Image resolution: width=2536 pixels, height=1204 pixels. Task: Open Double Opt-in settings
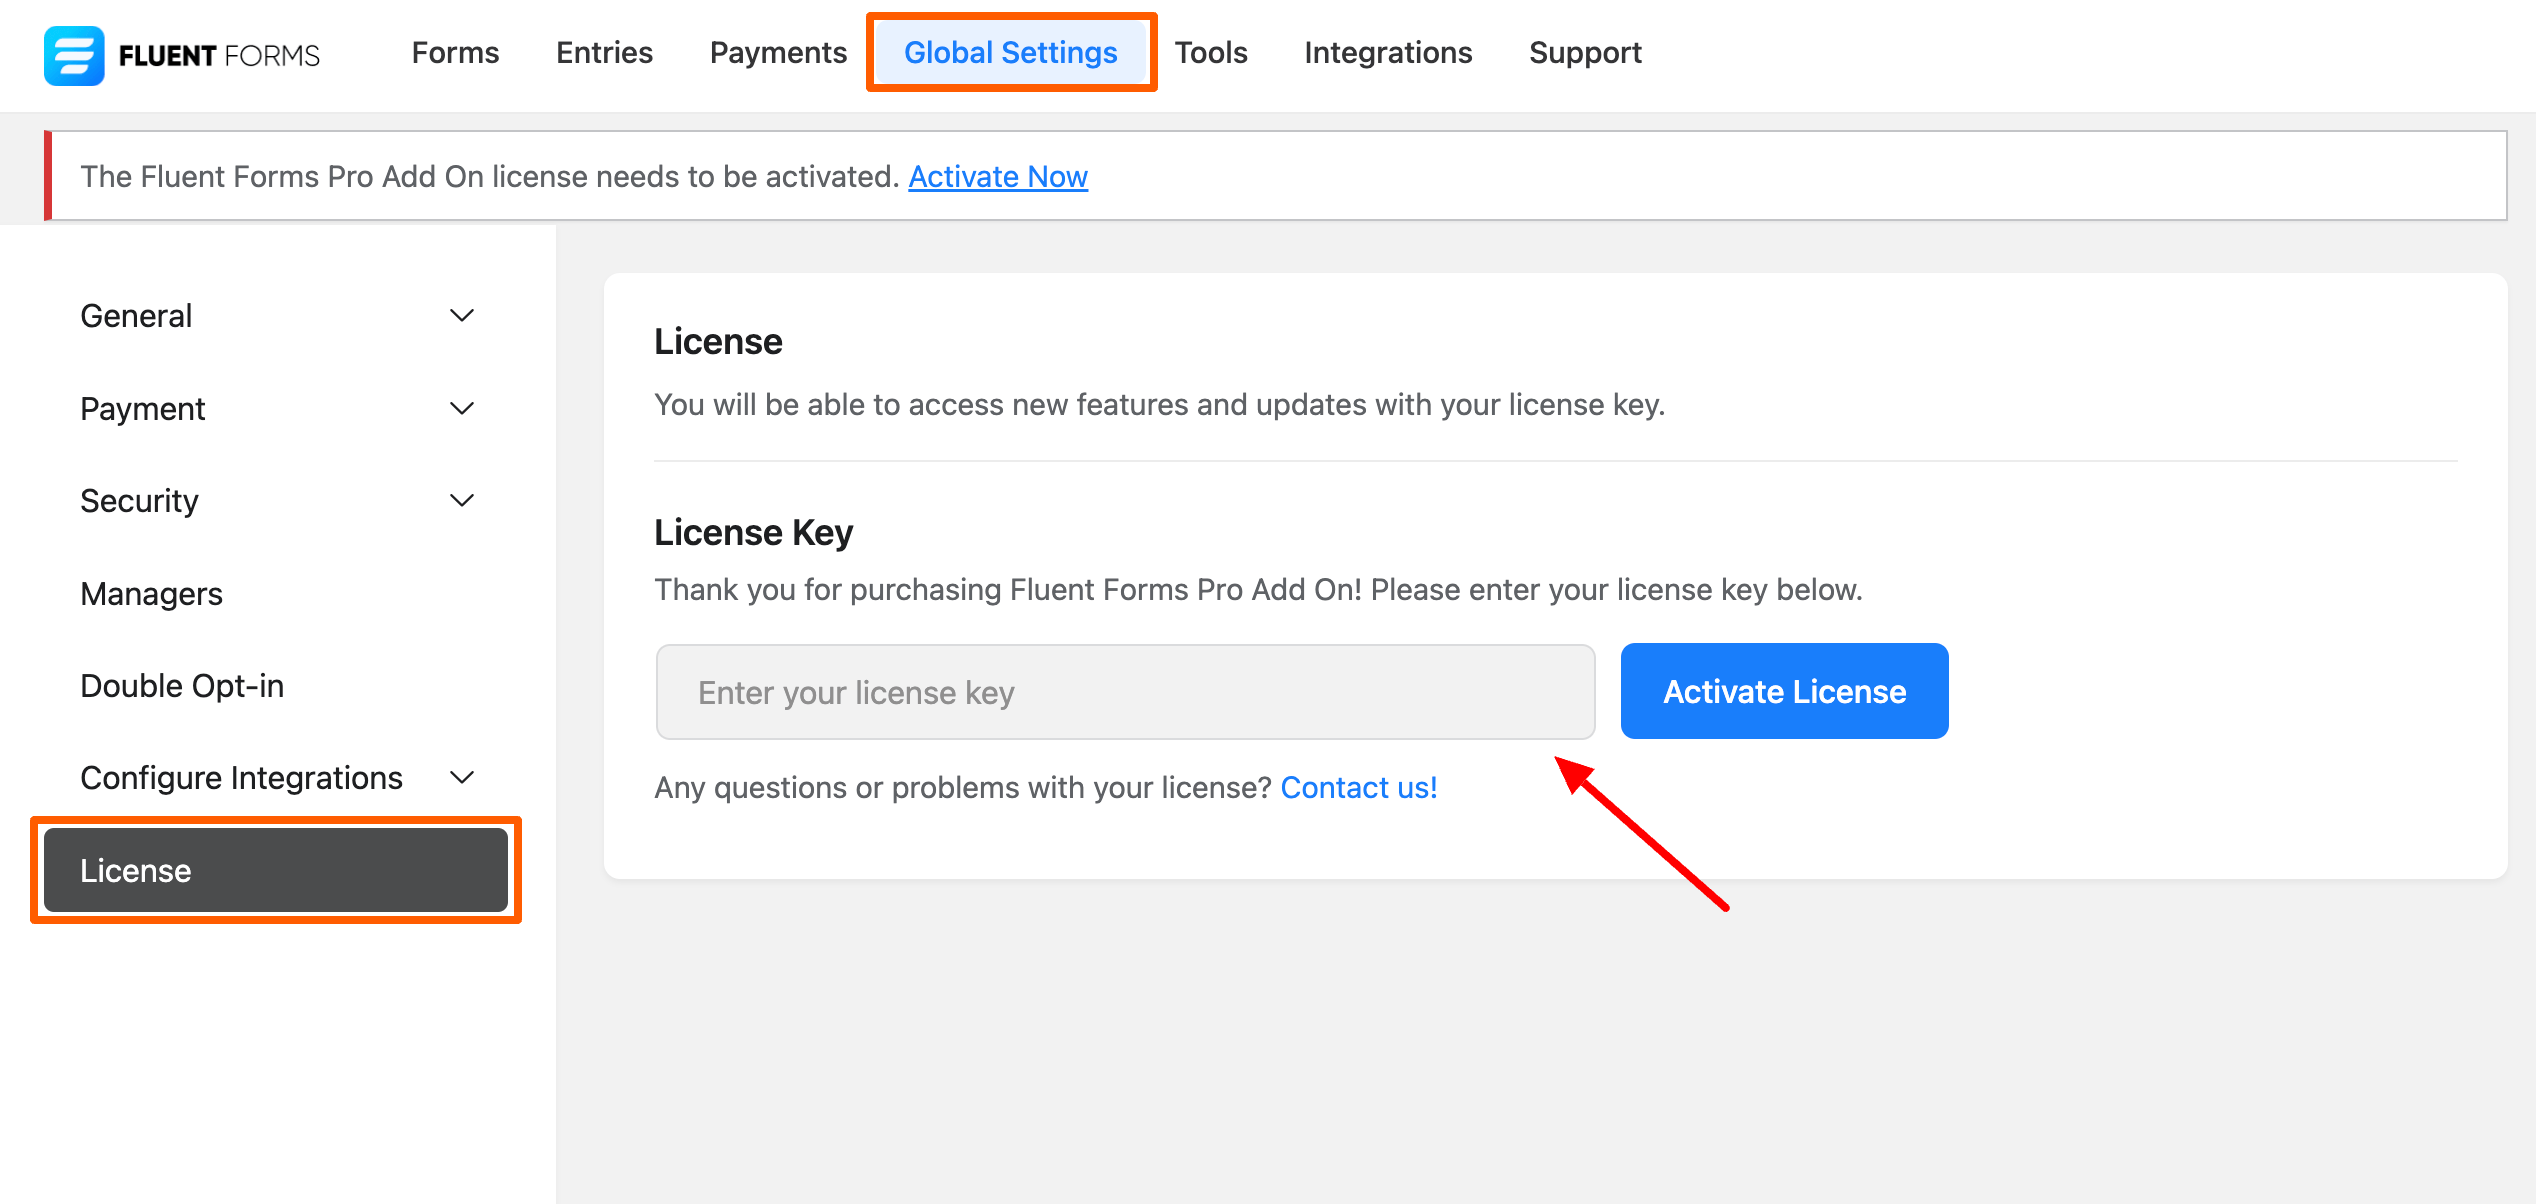182,686
